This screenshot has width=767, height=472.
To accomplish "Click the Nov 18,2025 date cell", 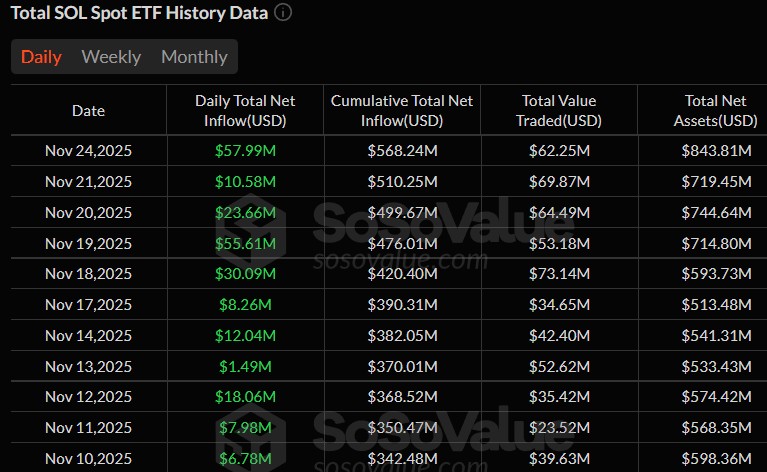I will [x=89, y=273].
